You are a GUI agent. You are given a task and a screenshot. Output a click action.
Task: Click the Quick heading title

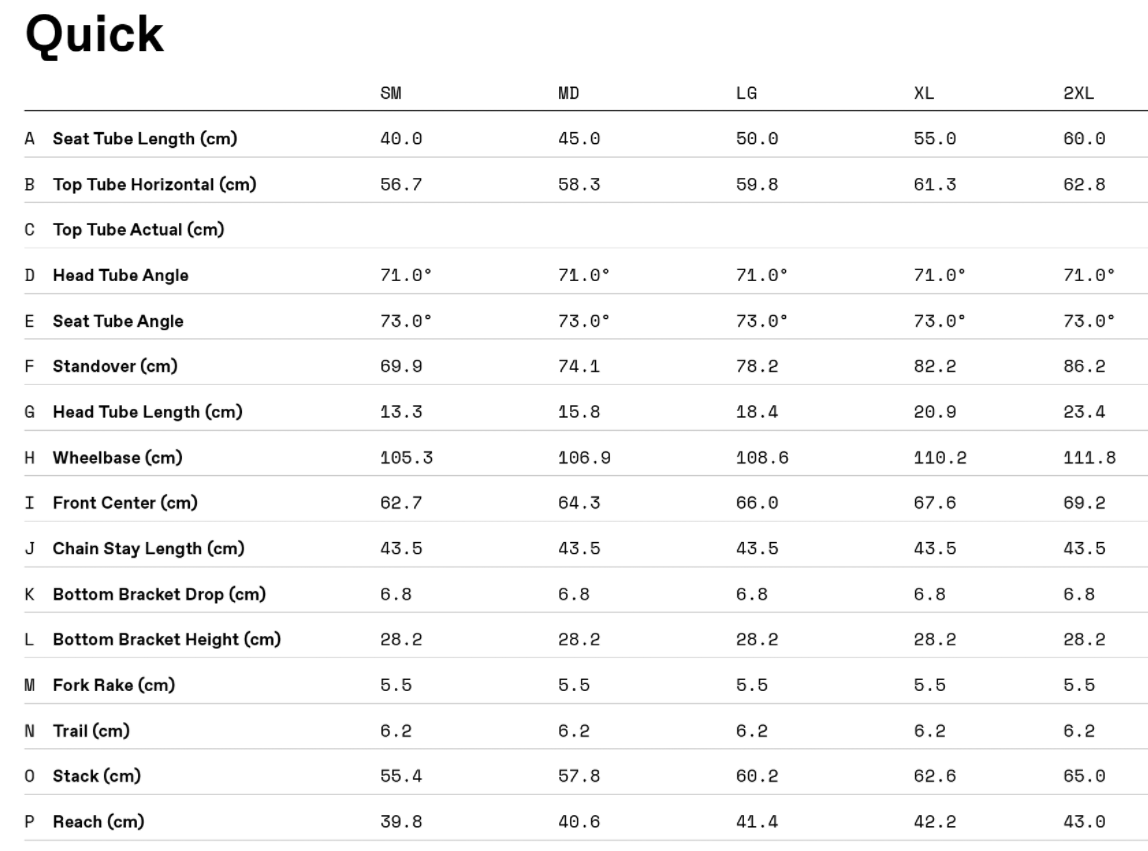94,34
